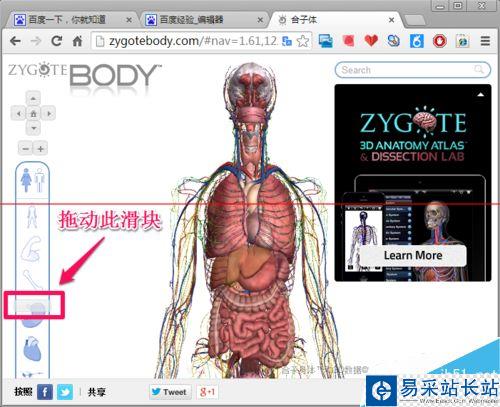Close the 合子体 tab
This screenshot has width=500, height=407.
point(392,20)
